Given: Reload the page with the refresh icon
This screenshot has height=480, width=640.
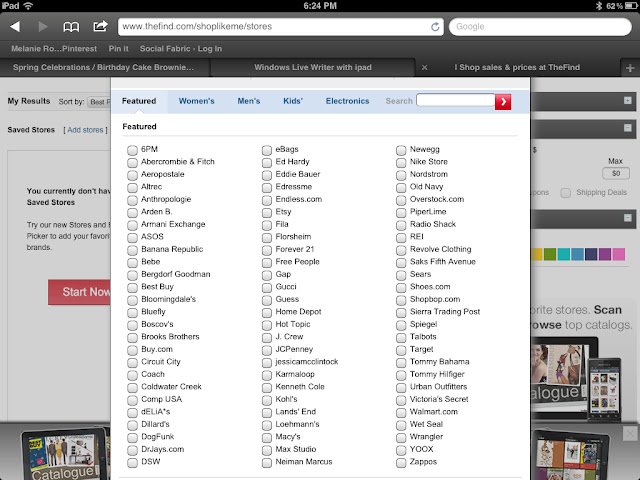Looking at the screenshot, I should pos(435,26).
